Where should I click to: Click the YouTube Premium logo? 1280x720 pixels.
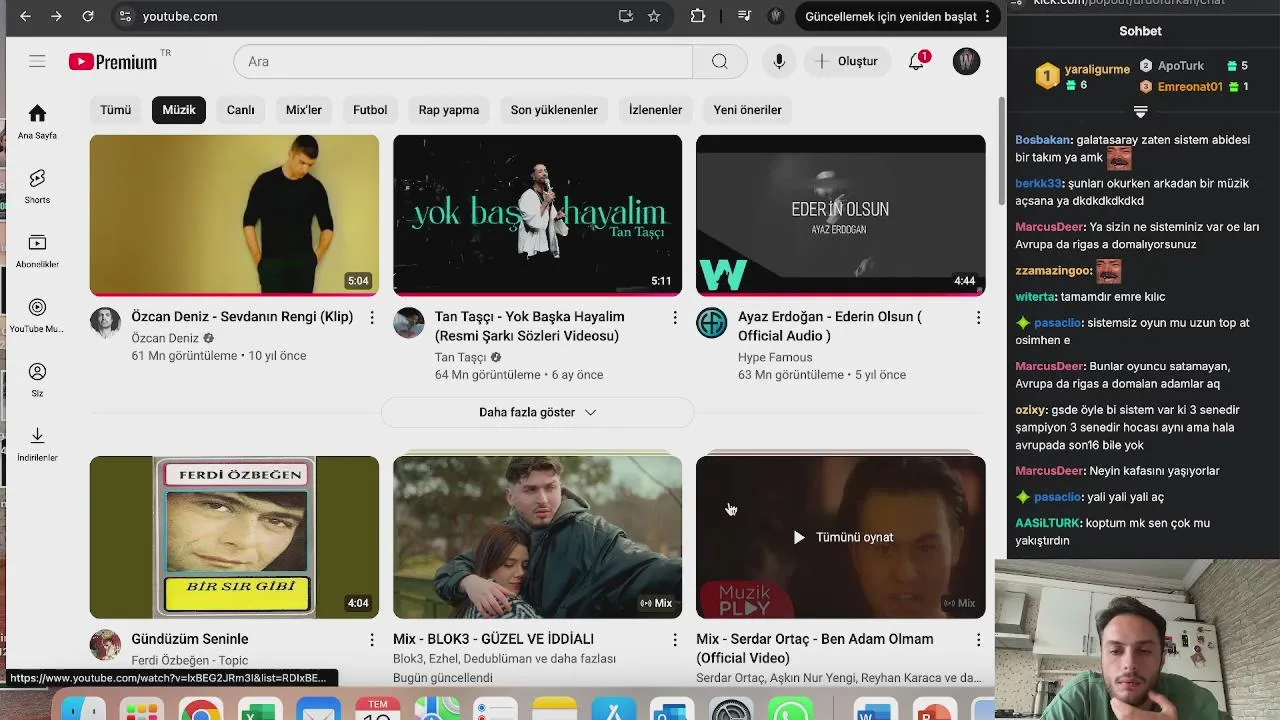pyautogui.click(x=113, y=62)
